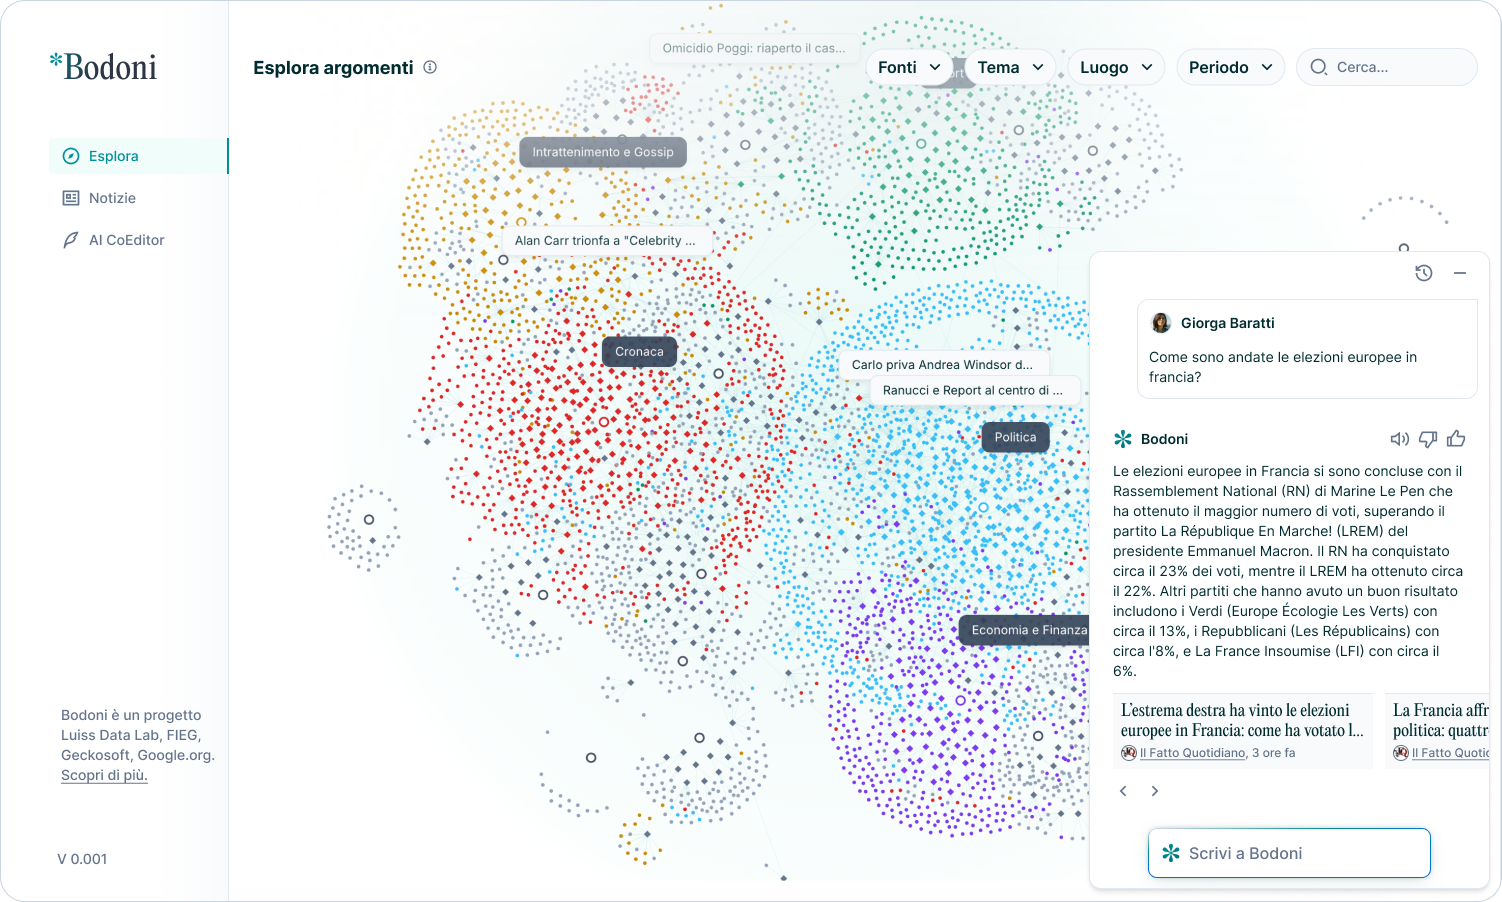Minimize the chat panel with dash icon
This screenshot has height=902, width=1502.
pos(1460,273)
